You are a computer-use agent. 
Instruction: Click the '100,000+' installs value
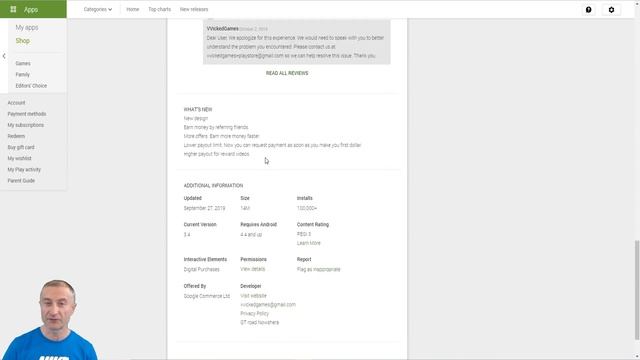coord(307,208)
